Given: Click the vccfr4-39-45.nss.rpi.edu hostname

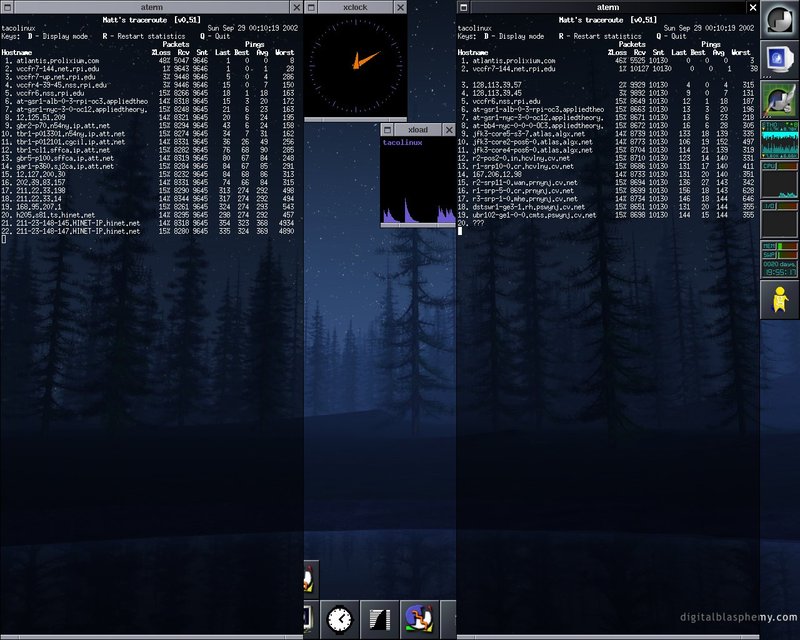Looking at the screenshot, I should [x=61, y=85].
